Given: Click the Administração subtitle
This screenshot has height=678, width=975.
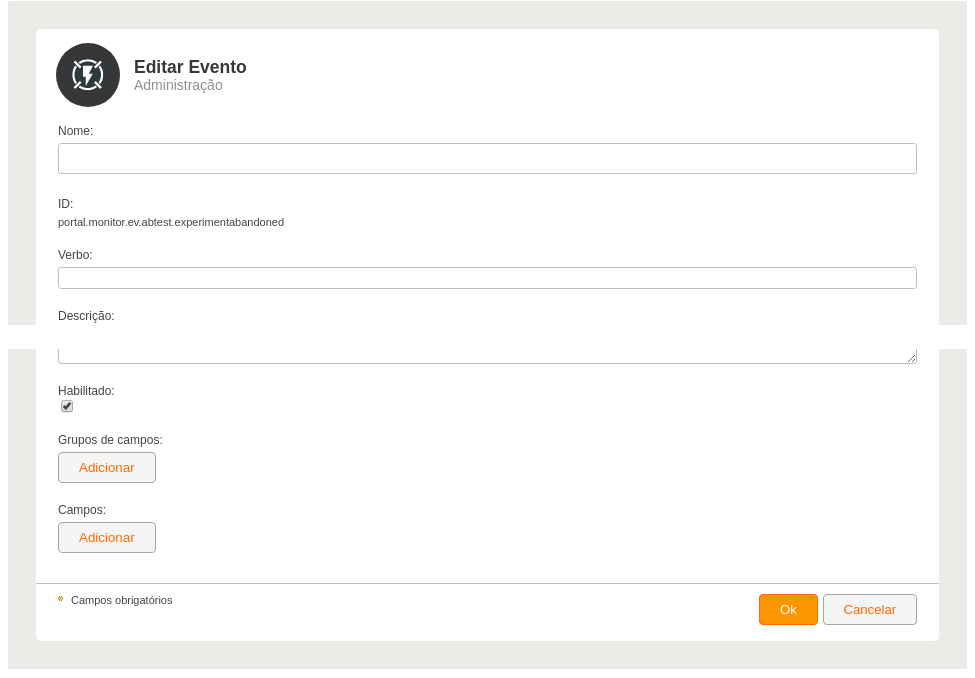Looking at the screenshot, I should [178, 85].
